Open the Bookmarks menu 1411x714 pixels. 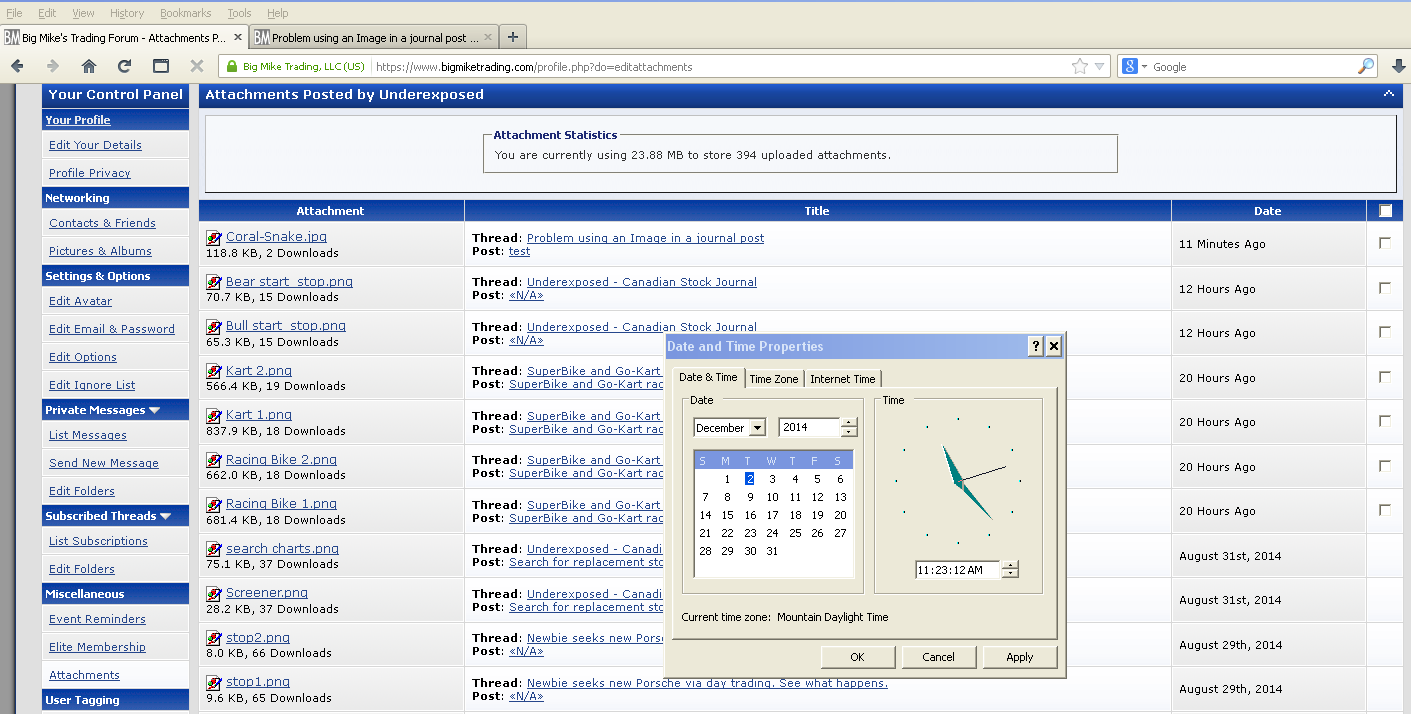[186, 13]
